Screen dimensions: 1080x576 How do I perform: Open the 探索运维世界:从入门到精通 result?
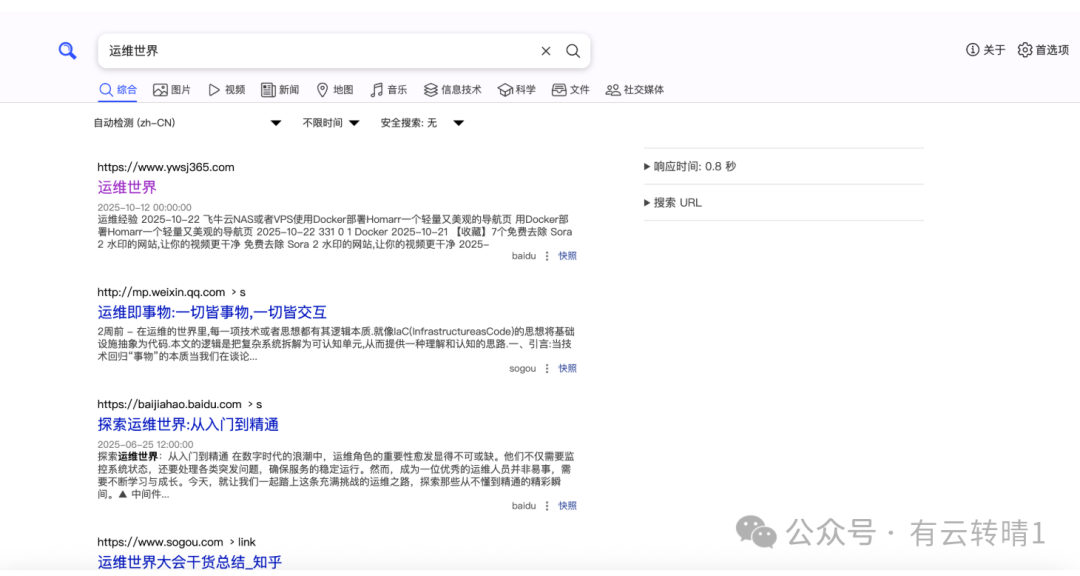click(x=188, y=424)
